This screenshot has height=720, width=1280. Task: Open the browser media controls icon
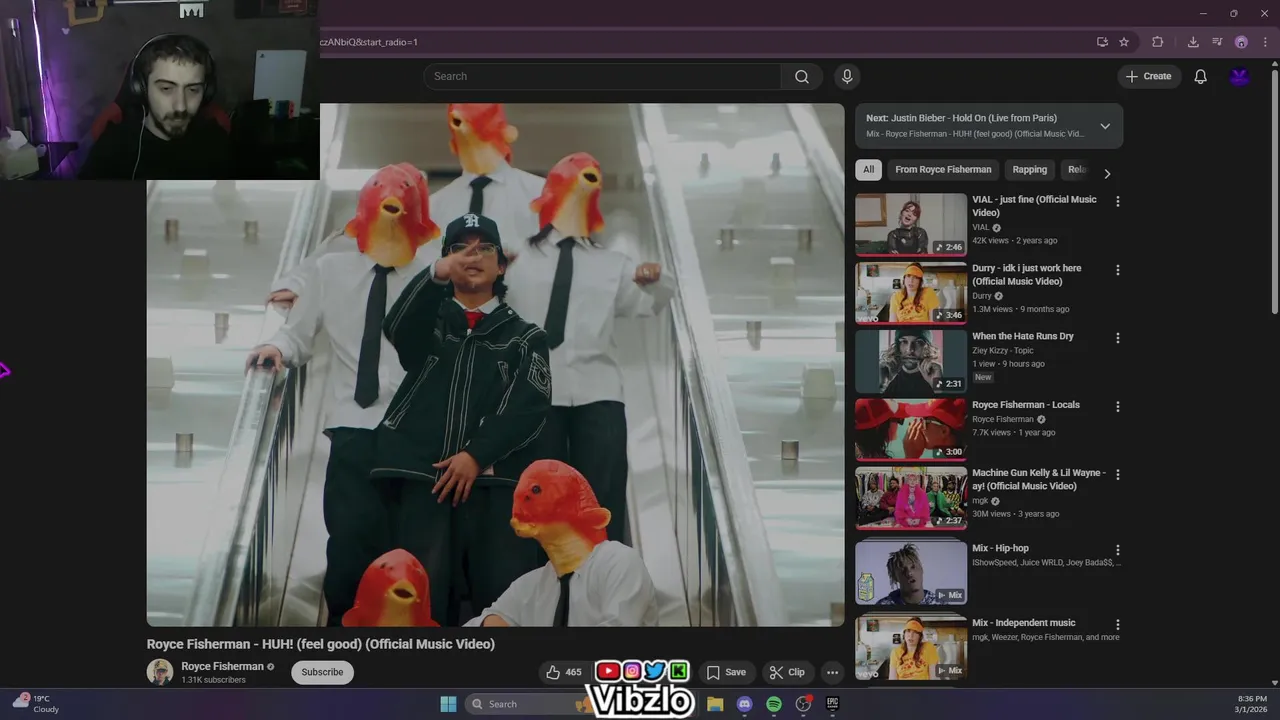(1217, 42)
